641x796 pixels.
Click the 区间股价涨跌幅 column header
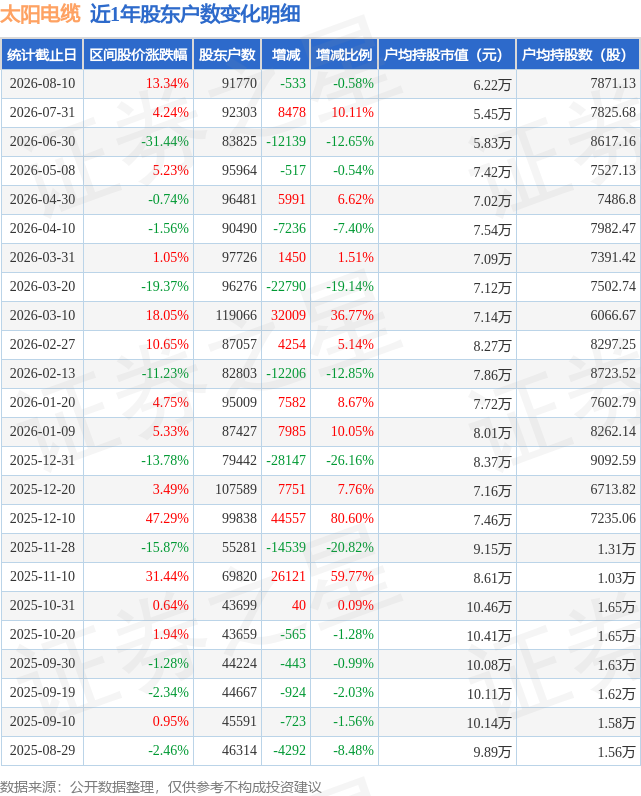point(138,54)
